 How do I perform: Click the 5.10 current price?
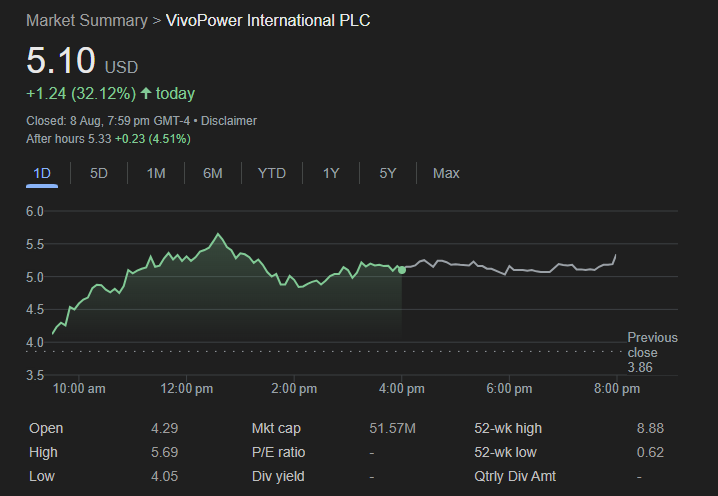[61, 60]
